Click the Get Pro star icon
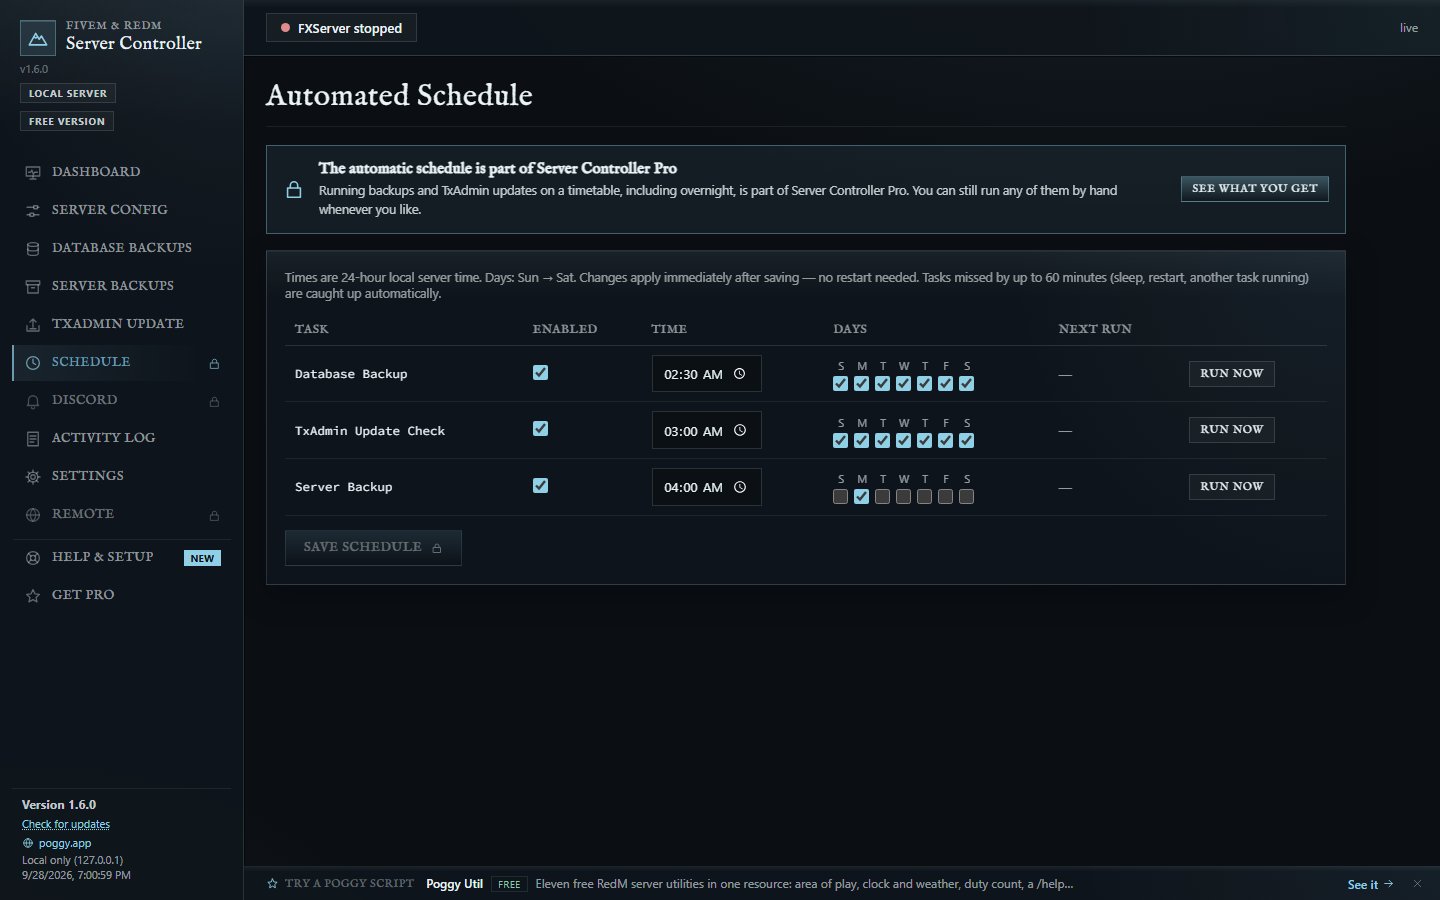 point(33,596)
